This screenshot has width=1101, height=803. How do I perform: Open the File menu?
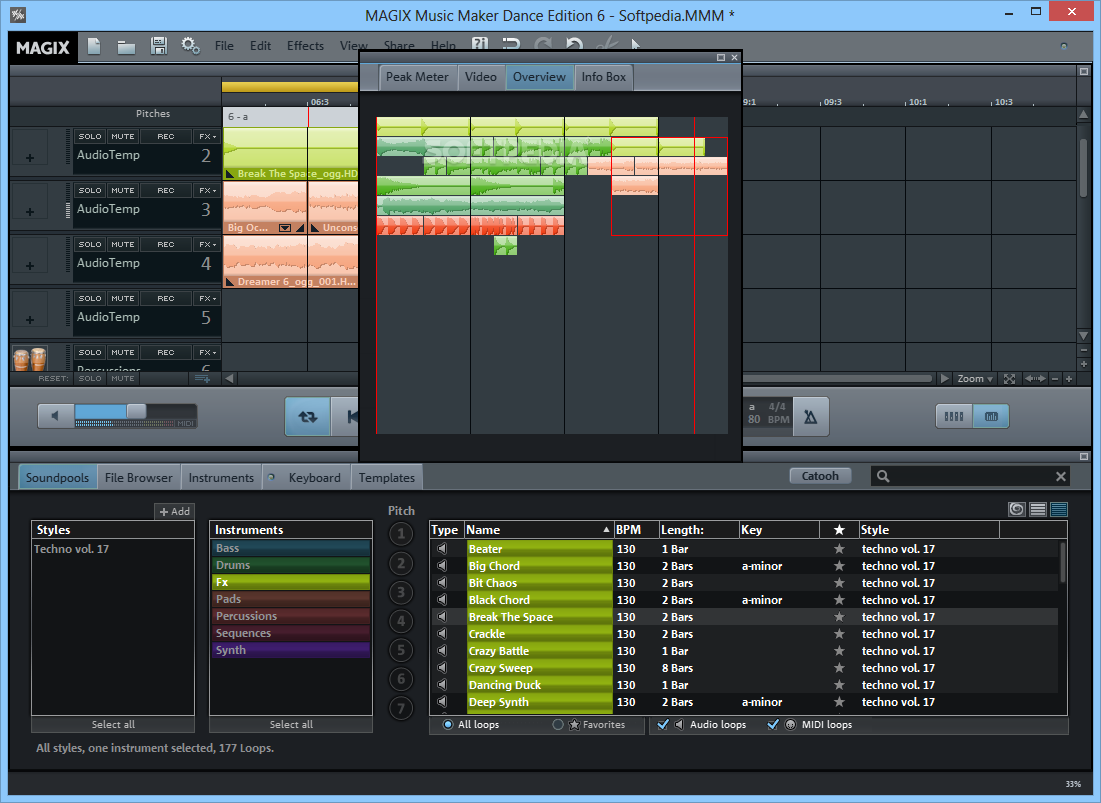click(224, 46)
